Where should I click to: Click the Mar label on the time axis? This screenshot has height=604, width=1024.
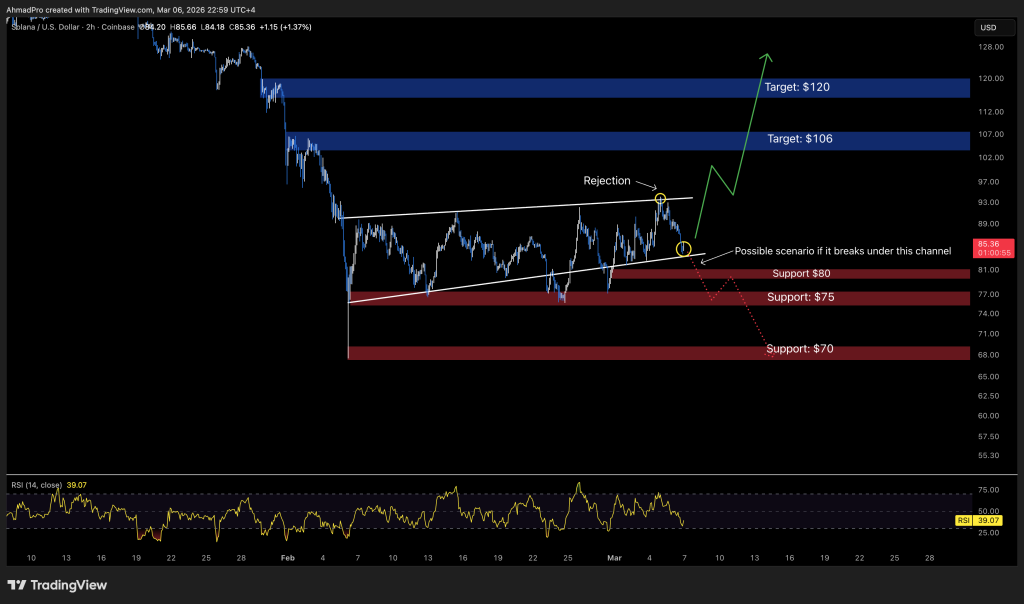tap(615, 556)
